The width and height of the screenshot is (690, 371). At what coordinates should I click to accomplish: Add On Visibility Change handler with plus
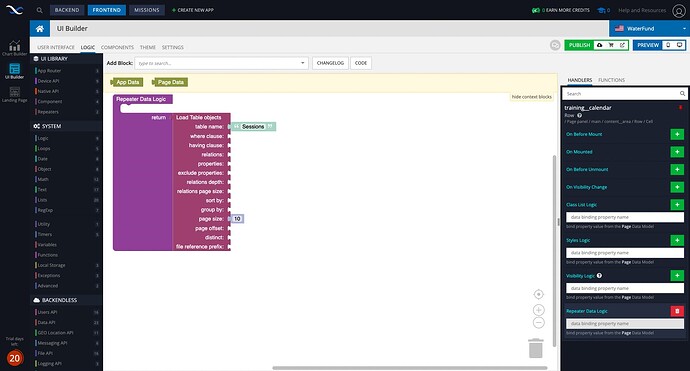pyautogui.click(x=677, y=187)
